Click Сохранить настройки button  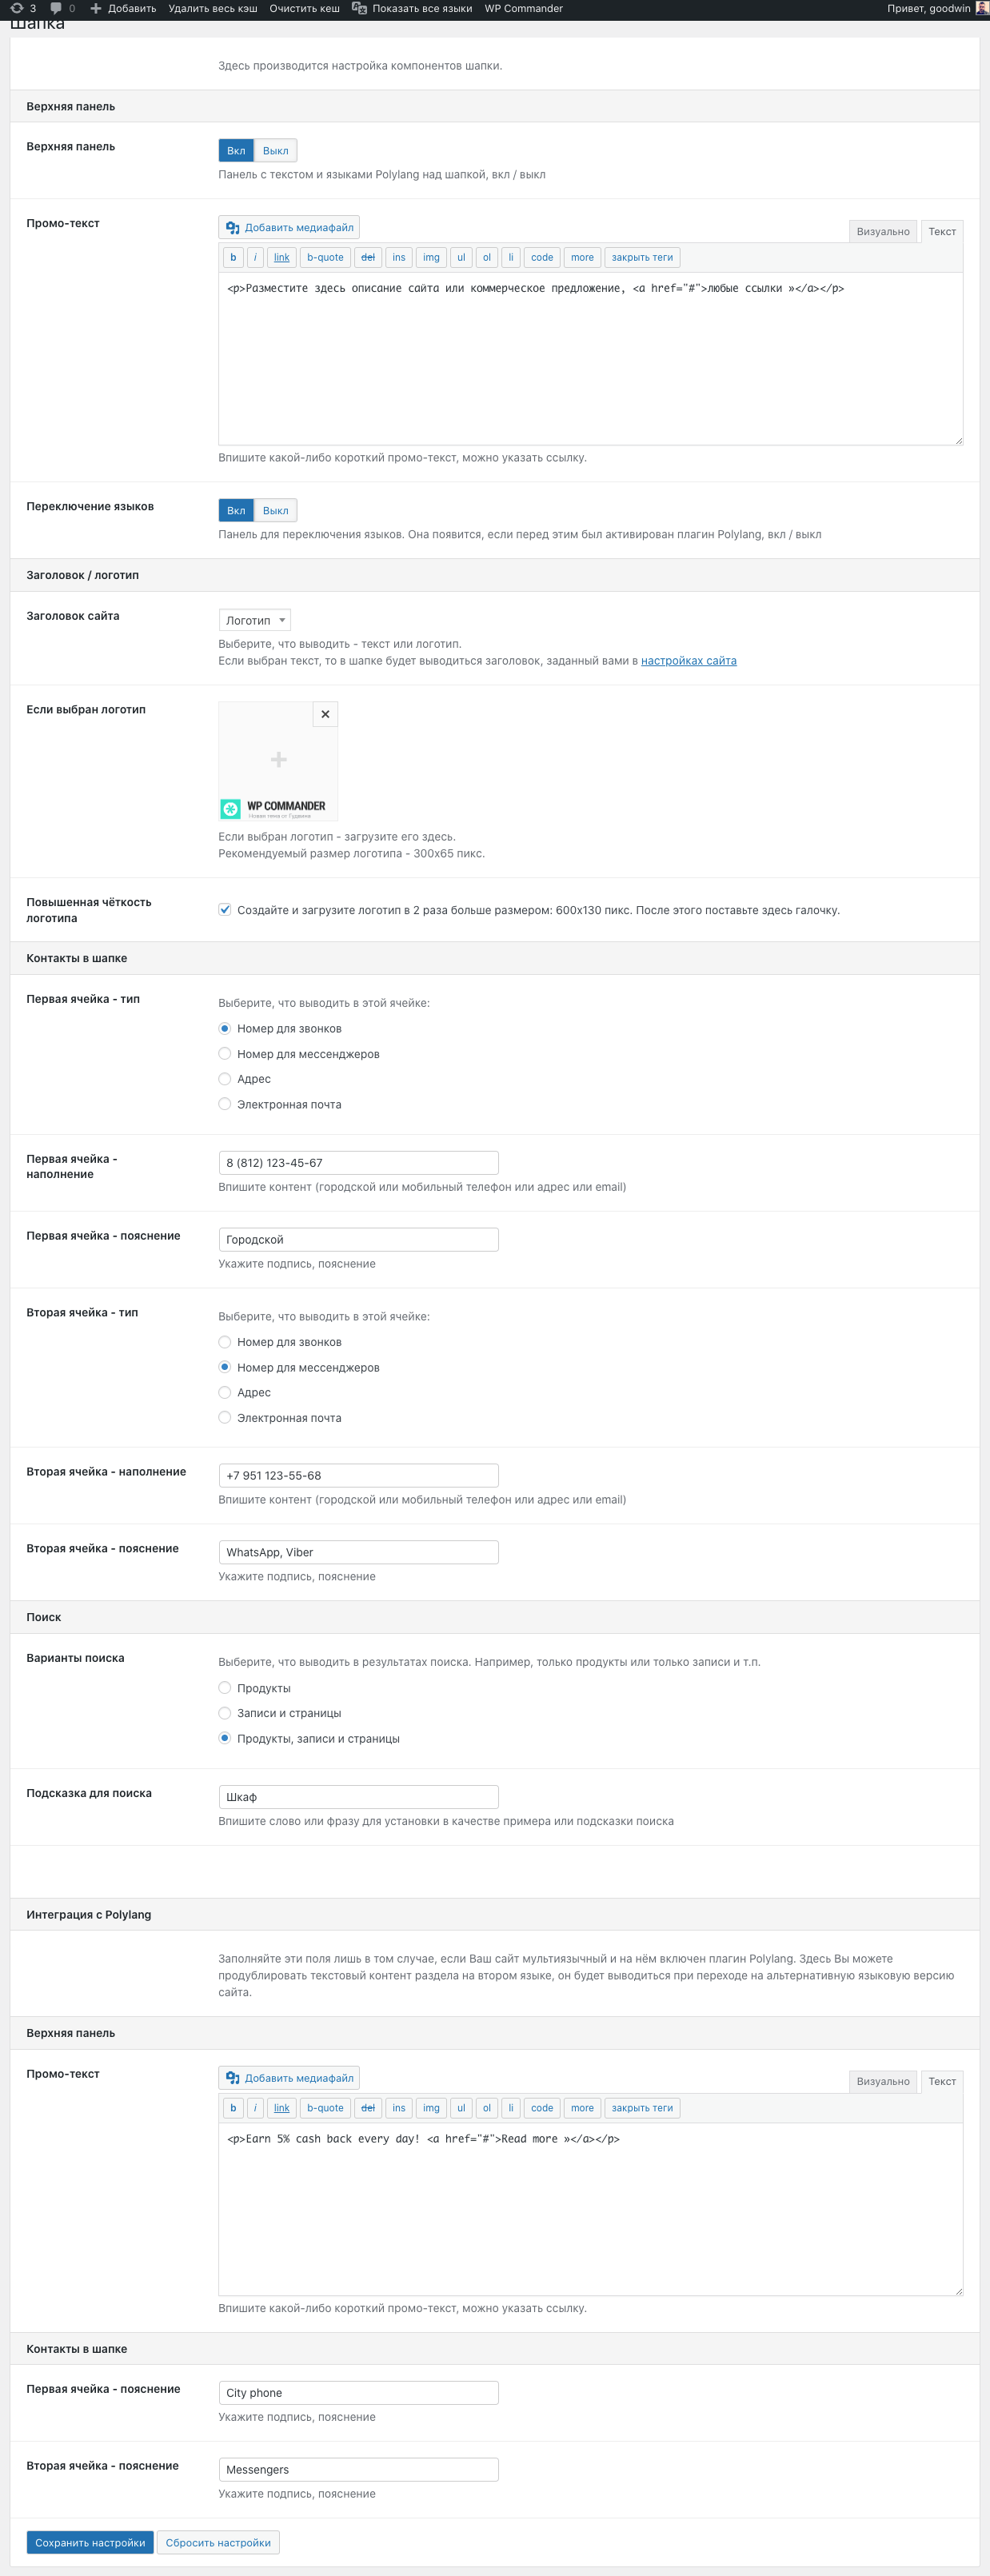90,2542
